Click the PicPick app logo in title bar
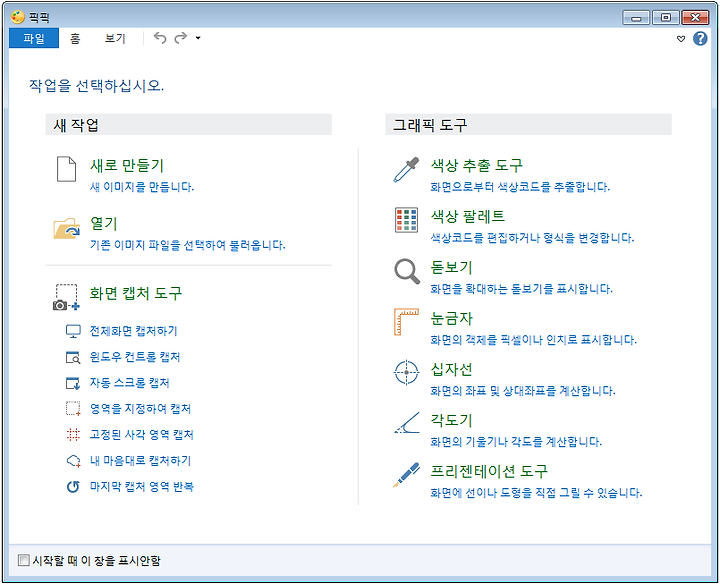This screenshot has height=584, width=720. click(17, 17)
